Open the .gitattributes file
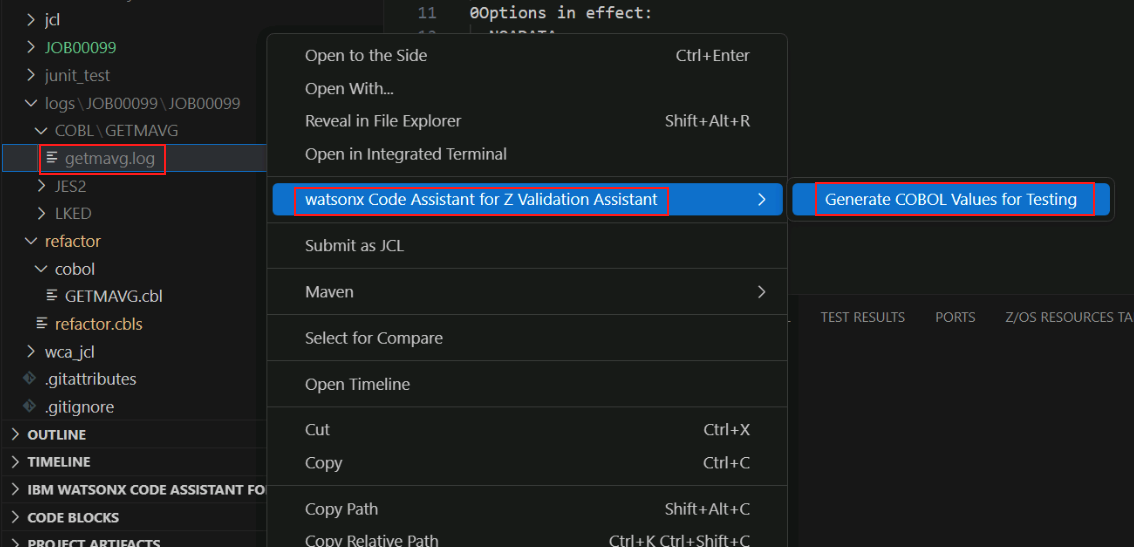Screen dimensions: 1134x547 click(90, 379)
